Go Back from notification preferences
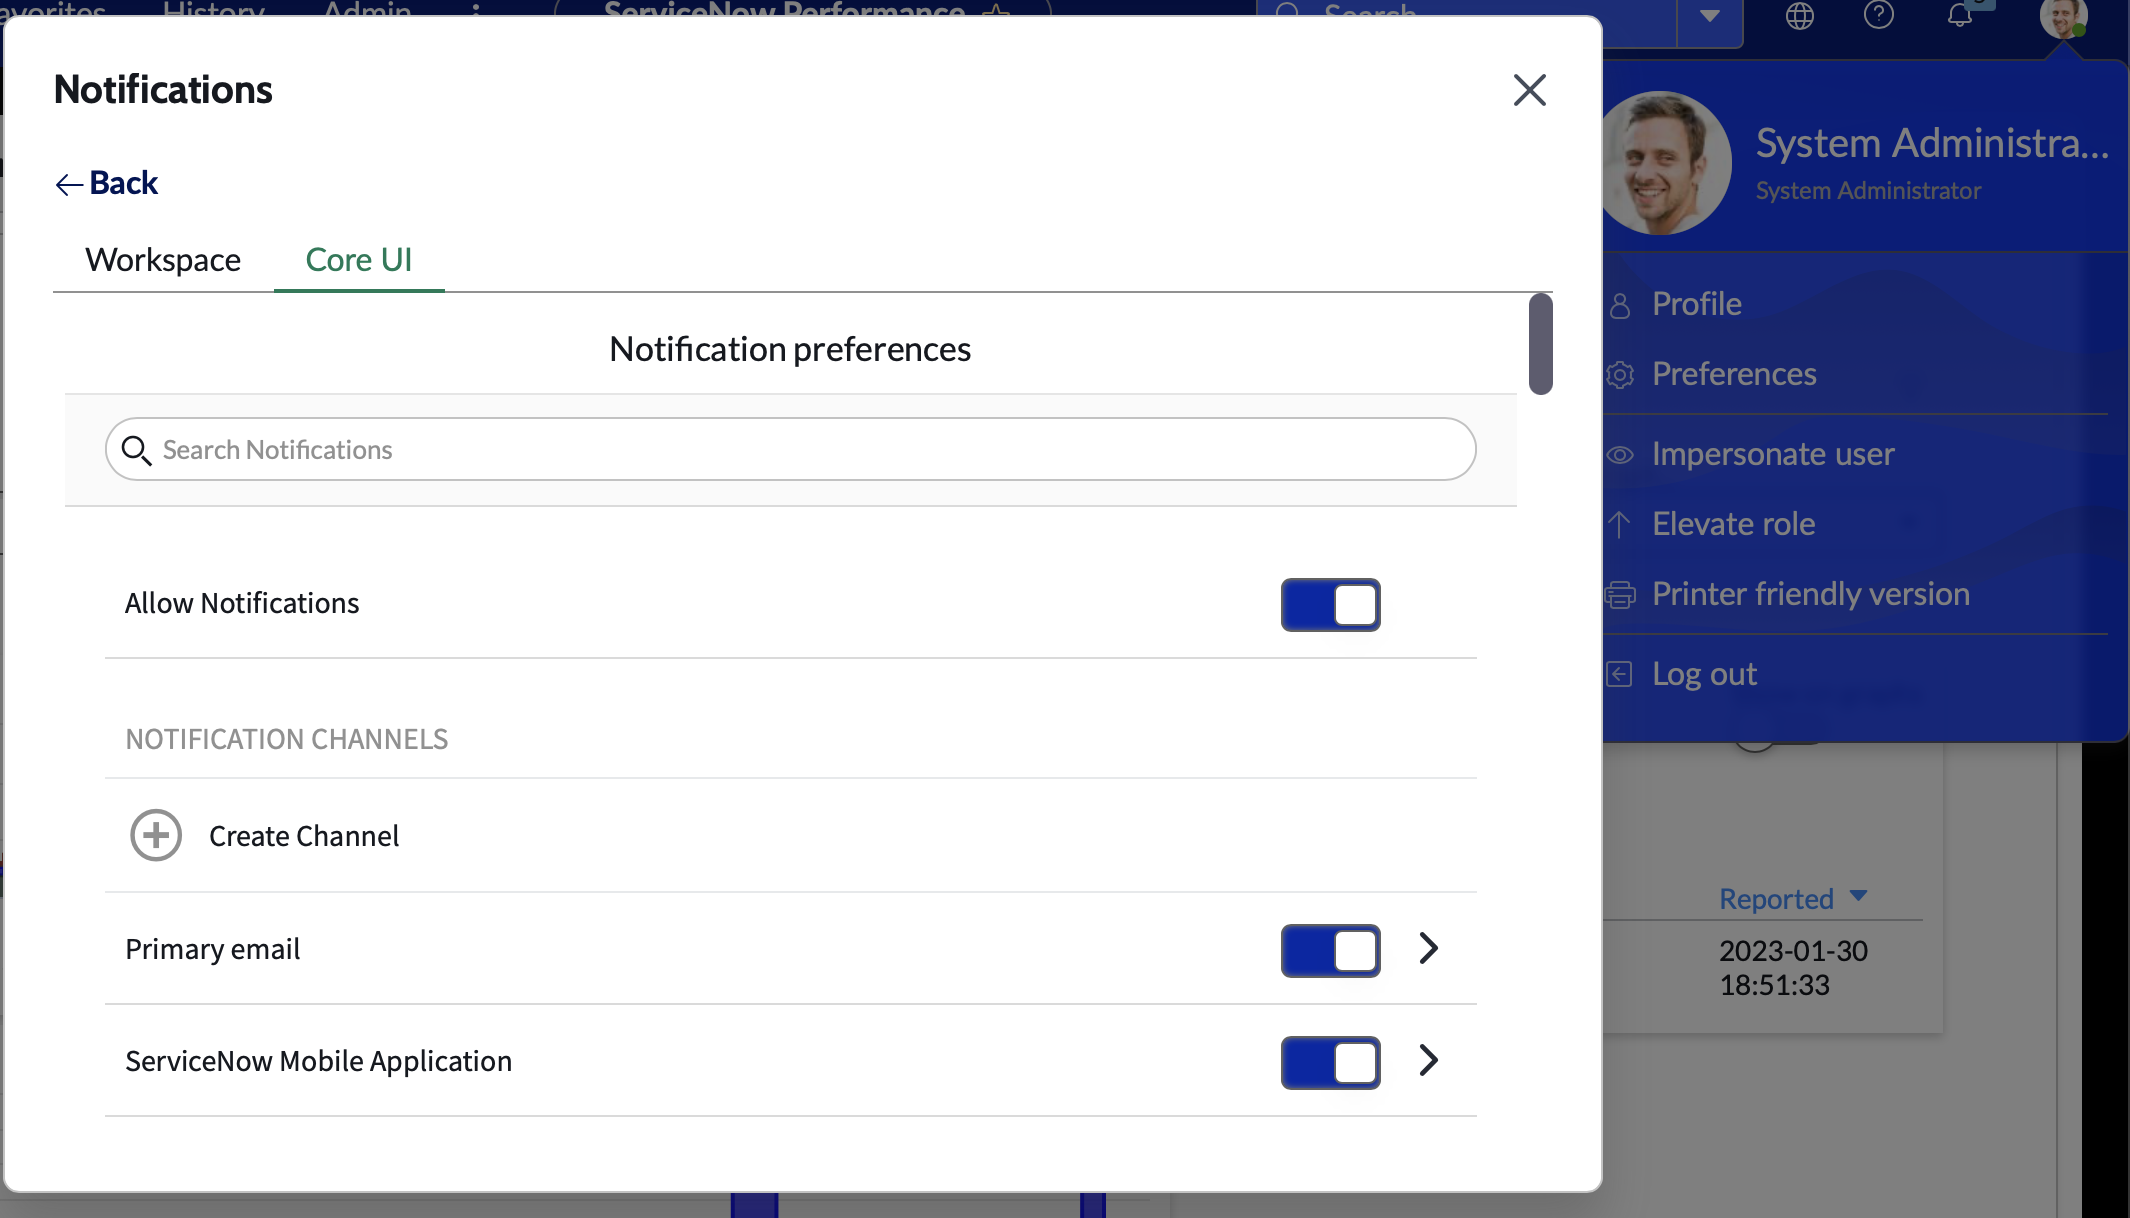 tap(107, 183)
